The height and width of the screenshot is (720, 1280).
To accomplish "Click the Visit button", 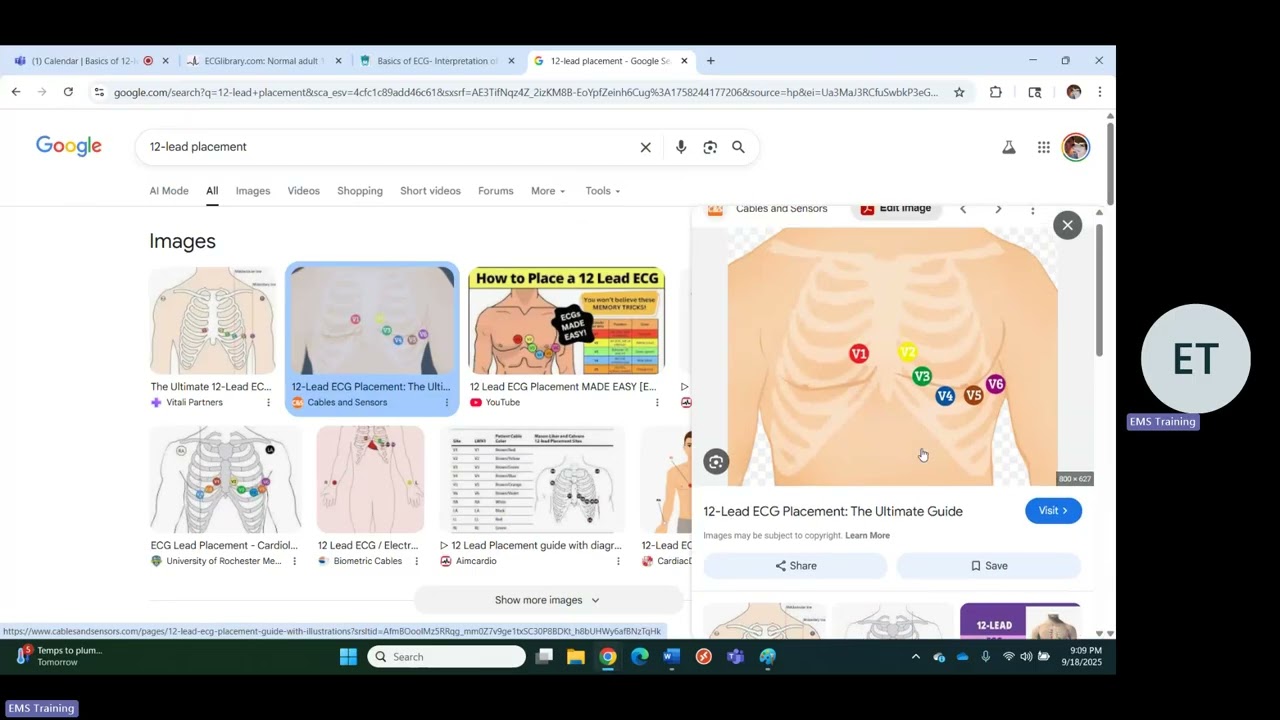I will (x=1053, y=511).
